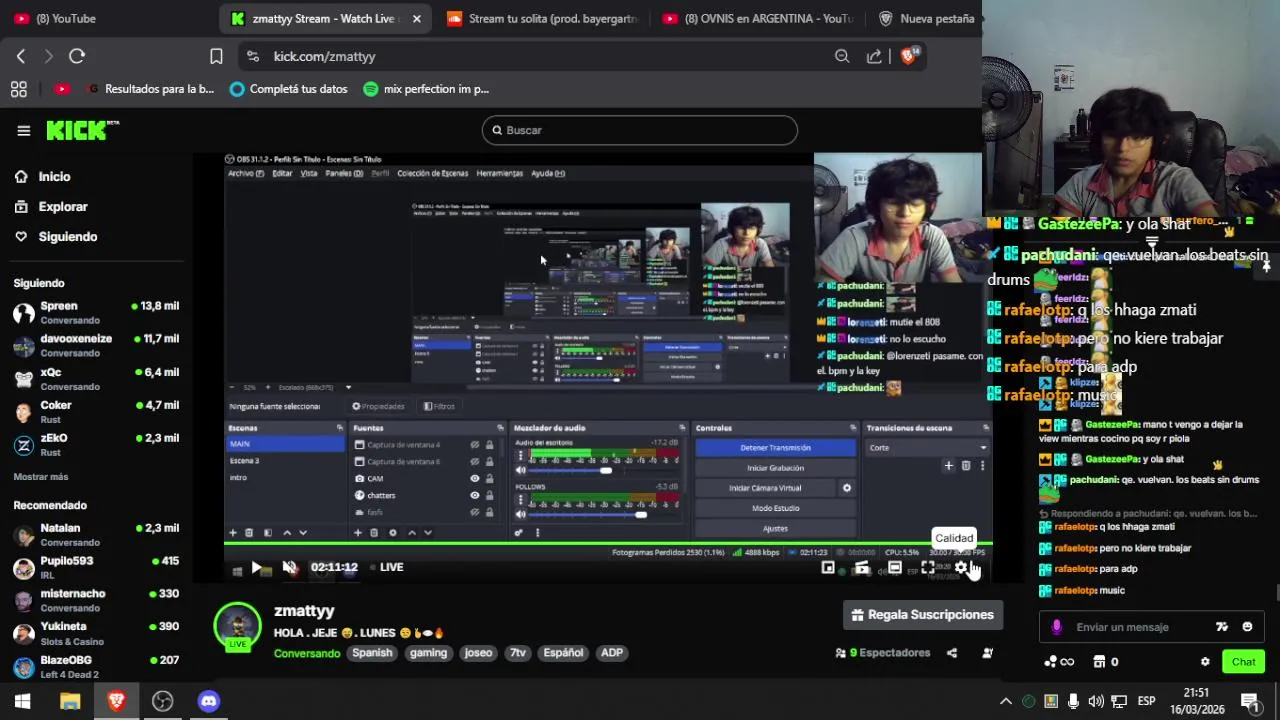1280x720 pixels.
Task: Select the Español tag
Action: [x=563, y=653]
